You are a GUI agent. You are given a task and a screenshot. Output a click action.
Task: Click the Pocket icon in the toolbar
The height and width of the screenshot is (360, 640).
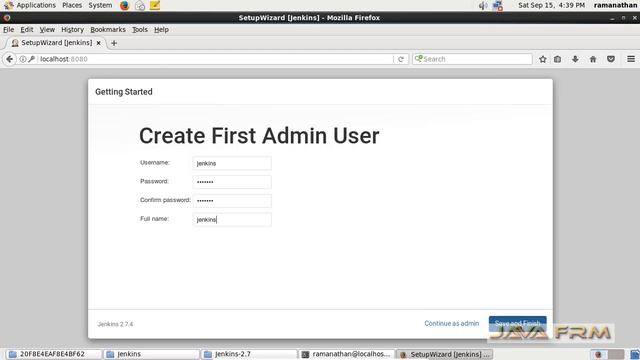point(611,59)
